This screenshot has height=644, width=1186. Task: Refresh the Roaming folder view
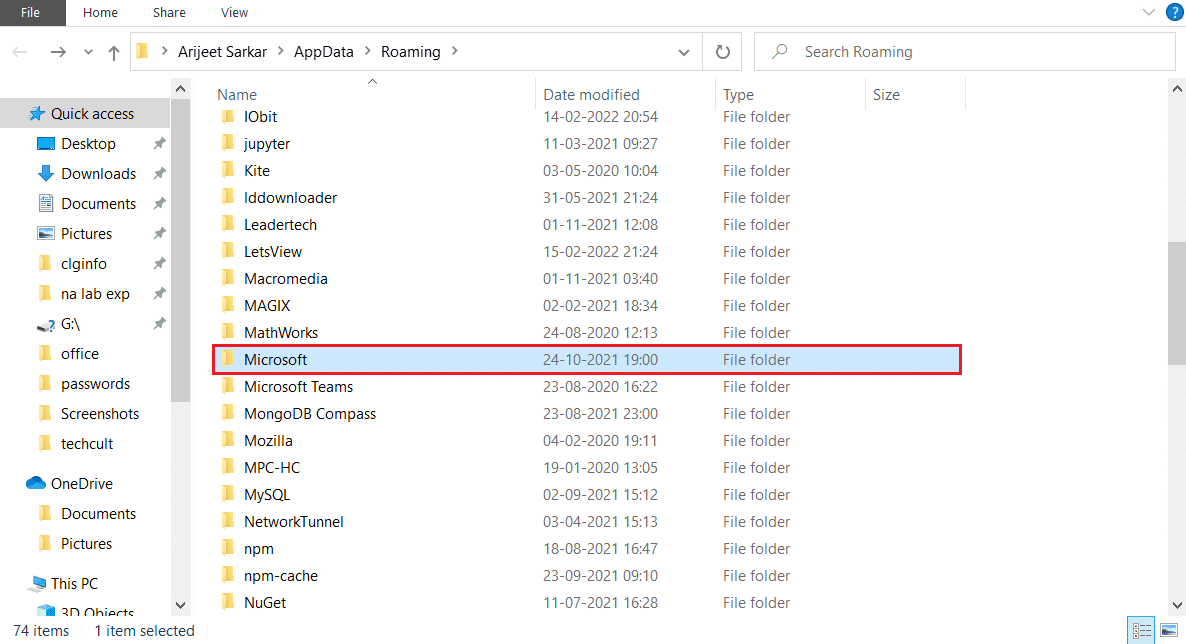[722, 51]
